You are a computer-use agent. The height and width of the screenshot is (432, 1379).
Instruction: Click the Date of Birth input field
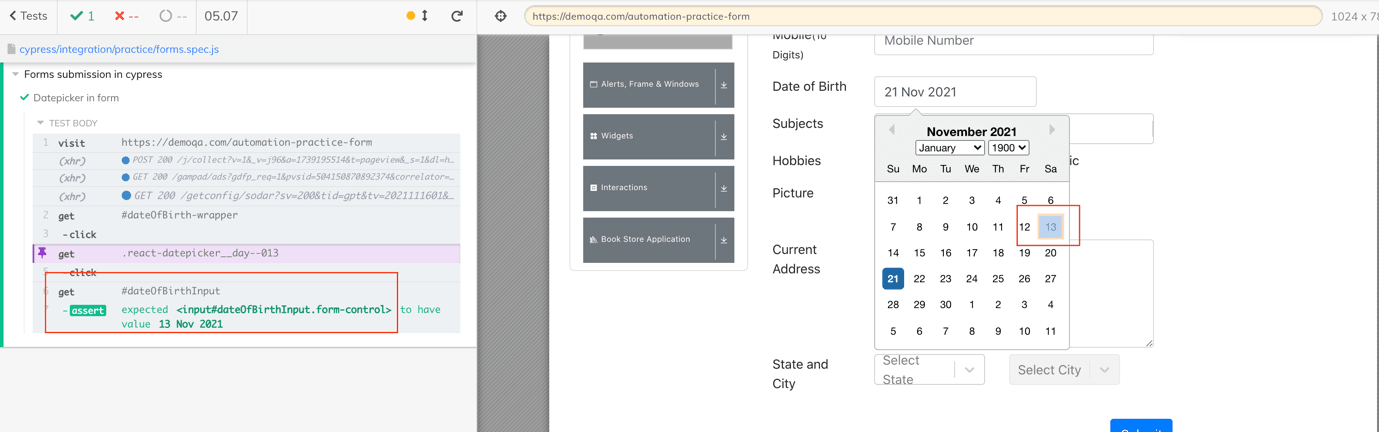point(954,92)
